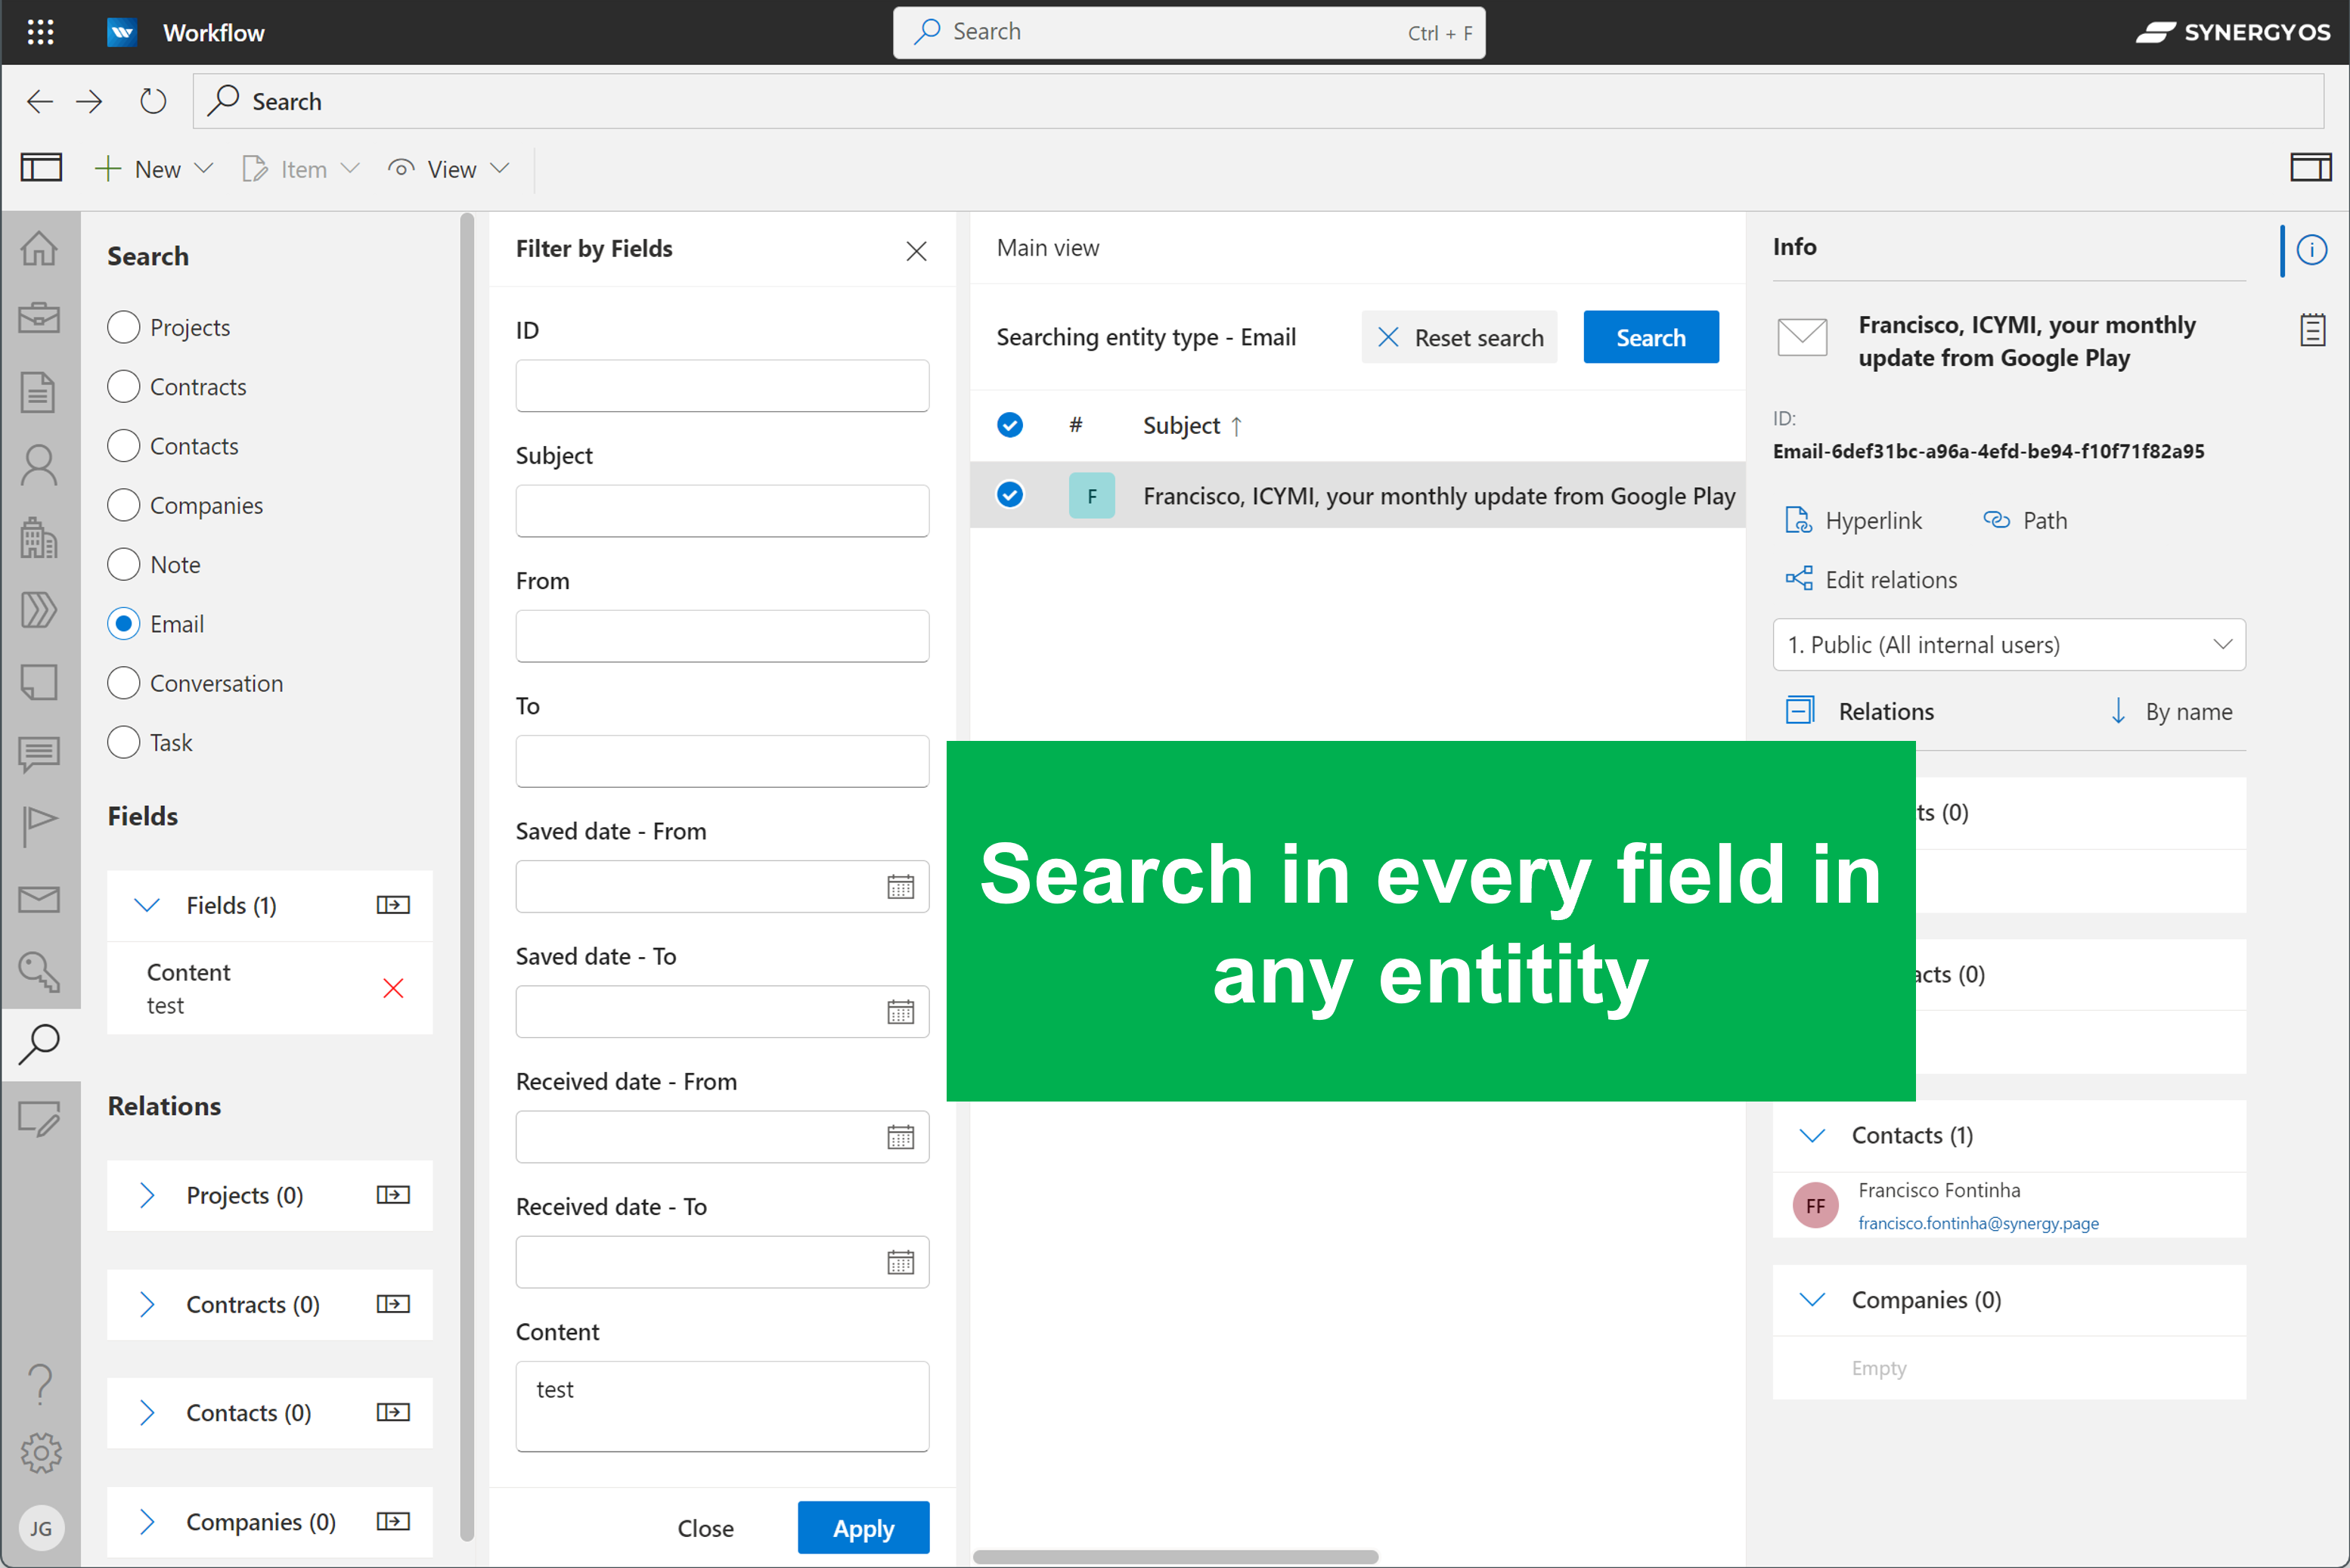Expand the Contacts (0) relations
This screenshot has height=1568, width=2350.
click(x=146, y=1412)
